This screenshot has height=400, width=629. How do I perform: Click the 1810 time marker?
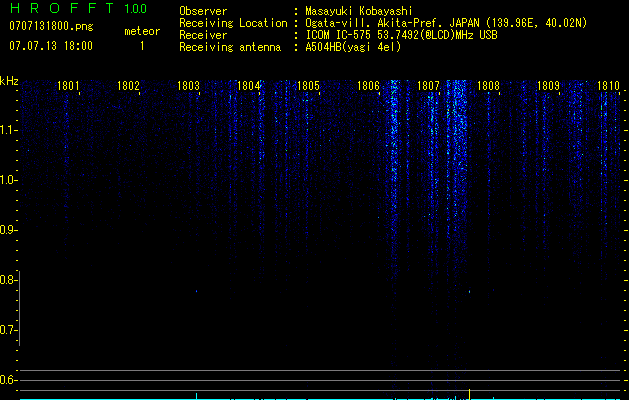click(608, 85)
